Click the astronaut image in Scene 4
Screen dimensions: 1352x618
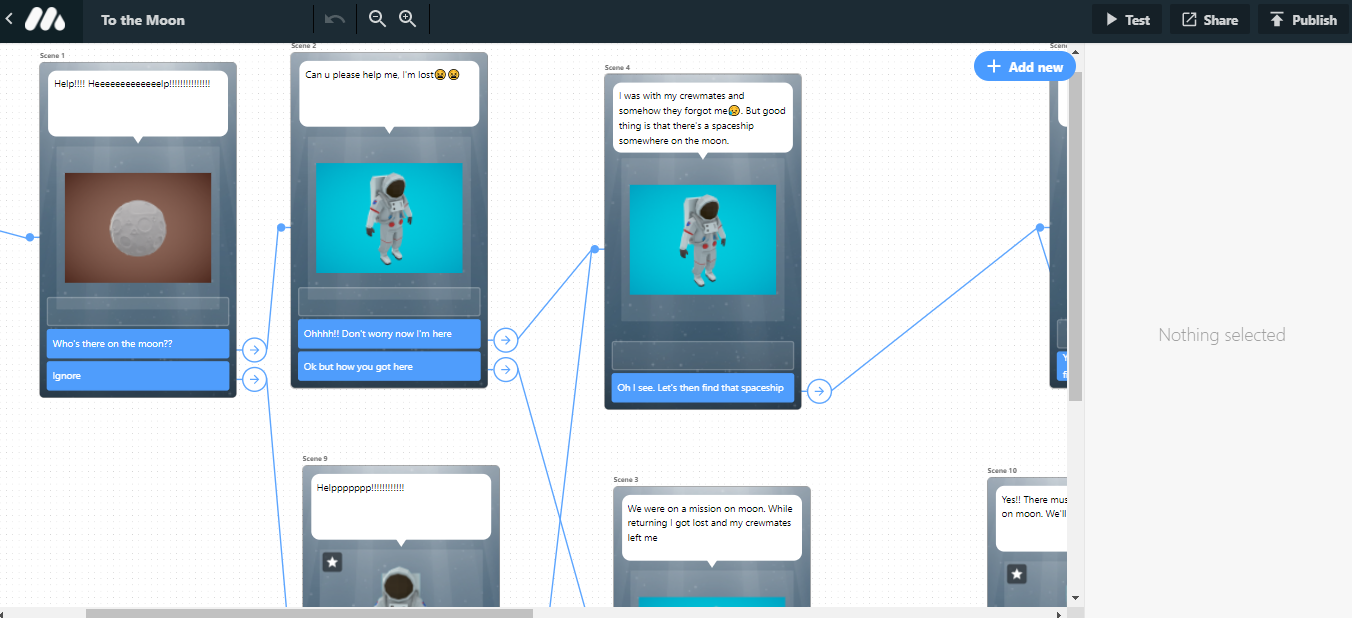(703, 240)
